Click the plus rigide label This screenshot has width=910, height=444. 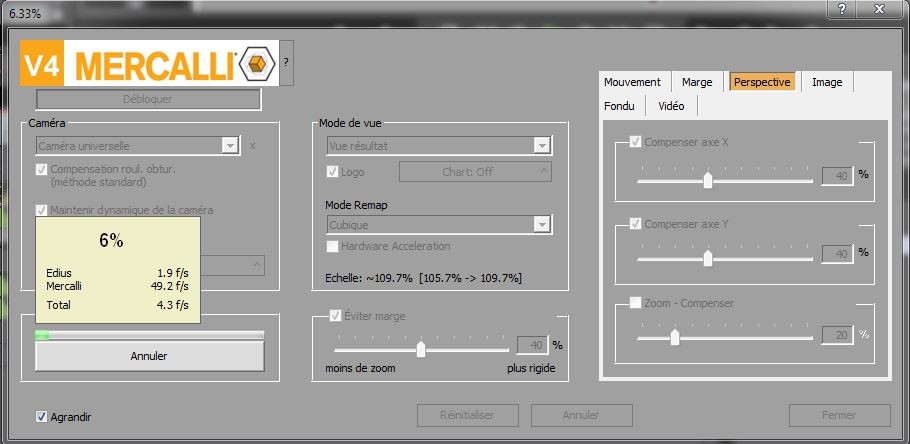531,368
